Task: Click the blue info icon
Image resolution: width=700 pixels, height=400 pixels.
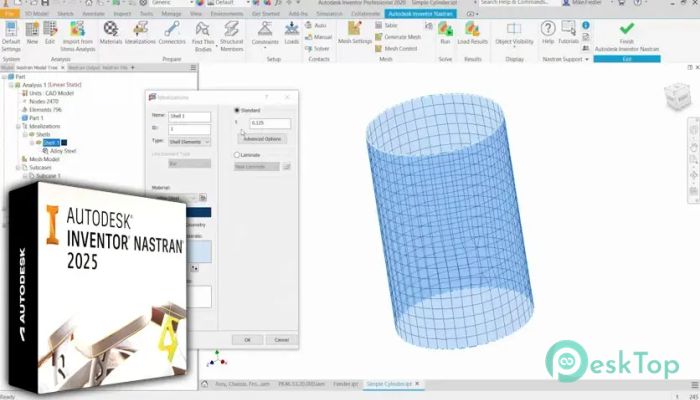Action: coord(586,25)
